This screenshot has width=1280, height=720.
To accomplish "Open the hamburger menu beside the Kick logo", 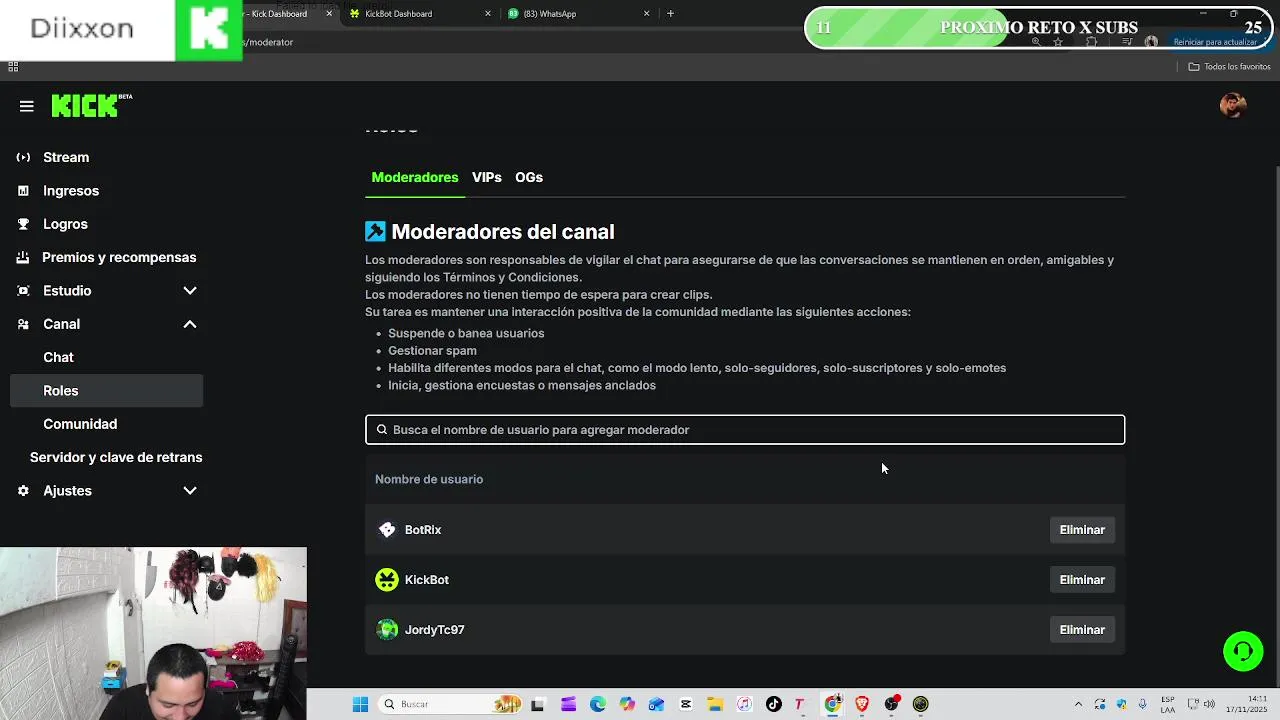I will click(x=27, y=106).
